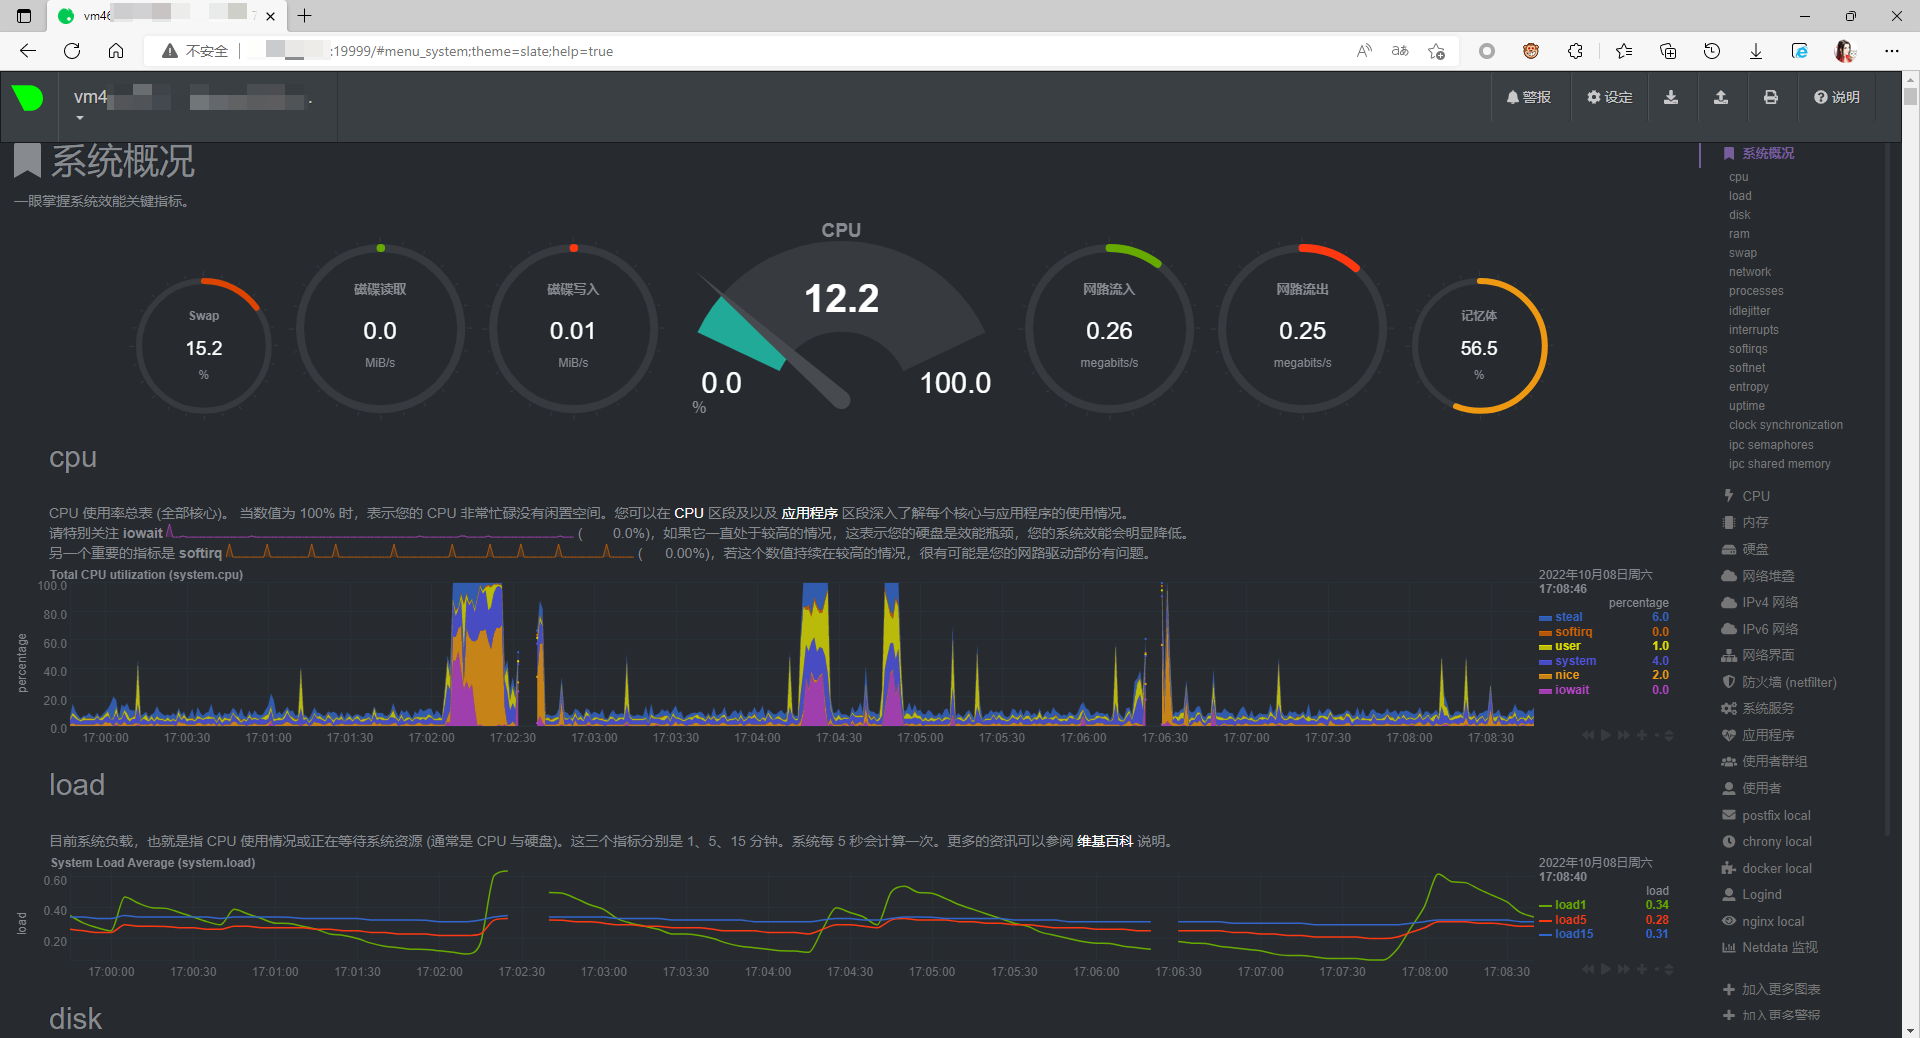Open Netdata 设定 settings
Viewport: 1920px width, 1038px height.
pos(1608,97)
